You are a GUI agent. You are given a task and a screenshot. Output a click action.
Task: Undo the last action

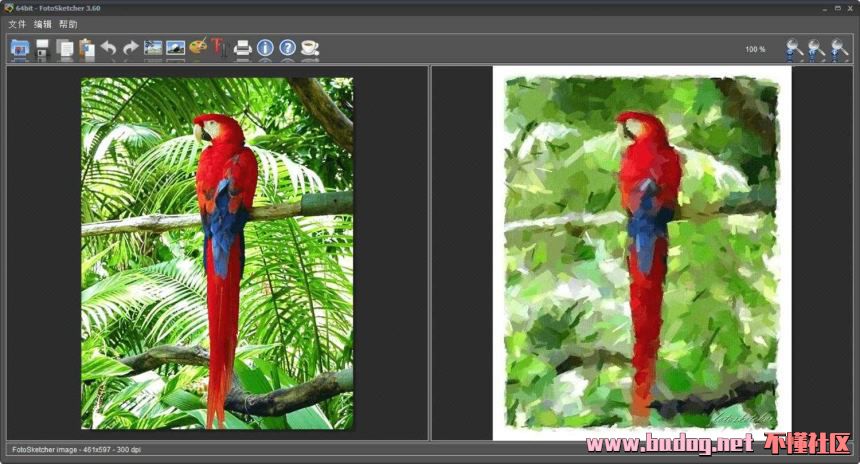click(109, 48)
